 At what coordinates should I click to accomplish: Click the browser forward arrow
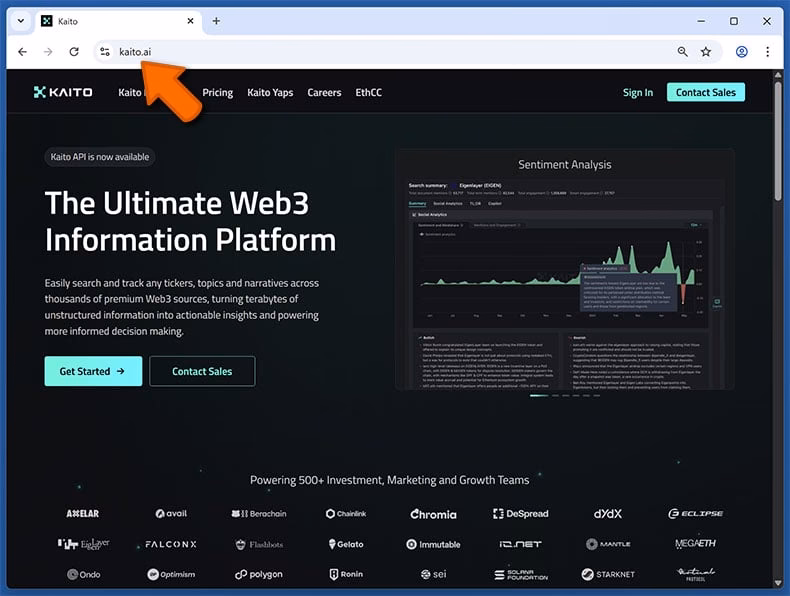coord(48,52)
